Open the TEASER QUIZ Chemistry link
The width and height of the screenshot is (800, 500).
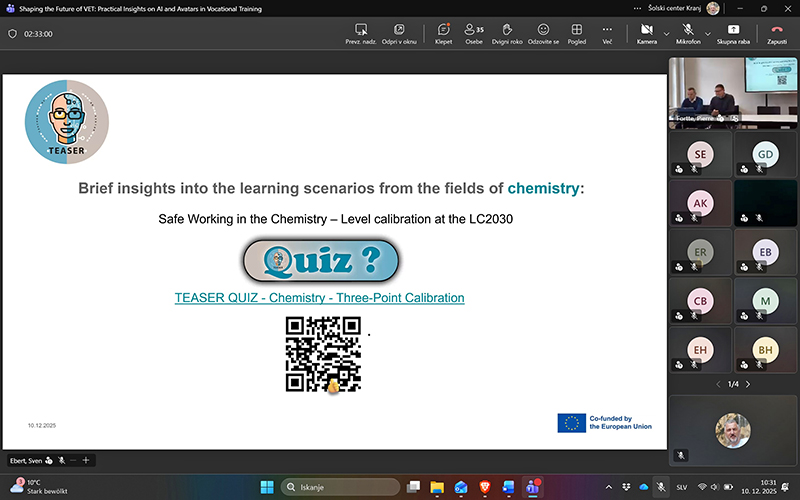pos(319,298)
